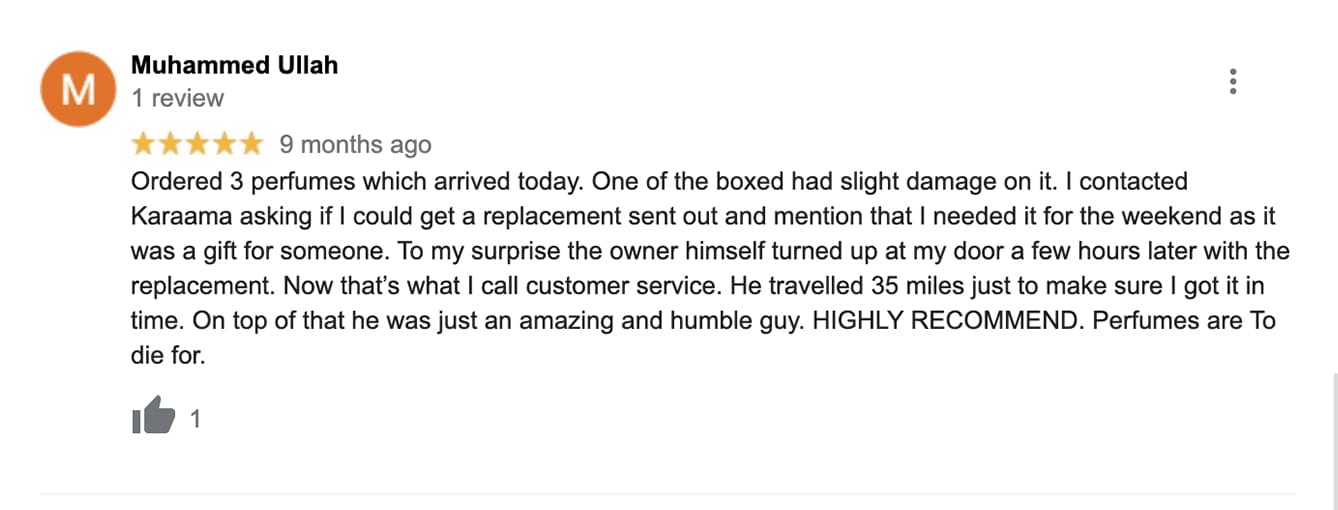This screenshot has width=1338, height=510.
Task: Click the "1 review" contributor link
Action: 178,98
